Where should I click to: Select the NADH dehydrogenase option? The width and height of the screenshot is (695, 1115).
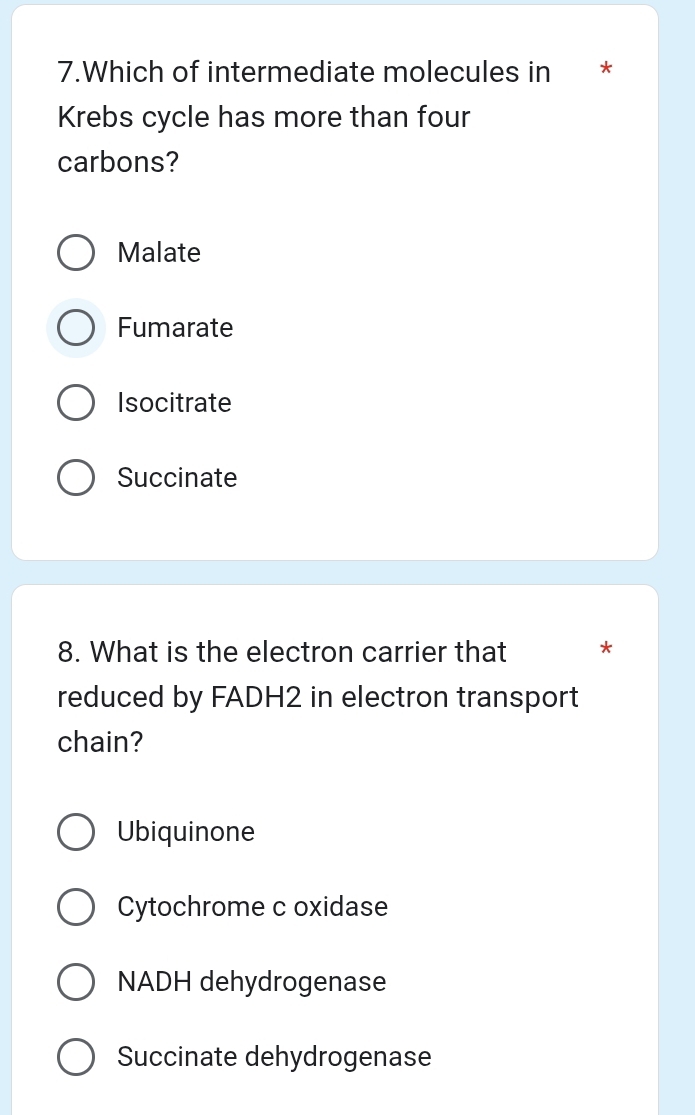tap(76, 981)
